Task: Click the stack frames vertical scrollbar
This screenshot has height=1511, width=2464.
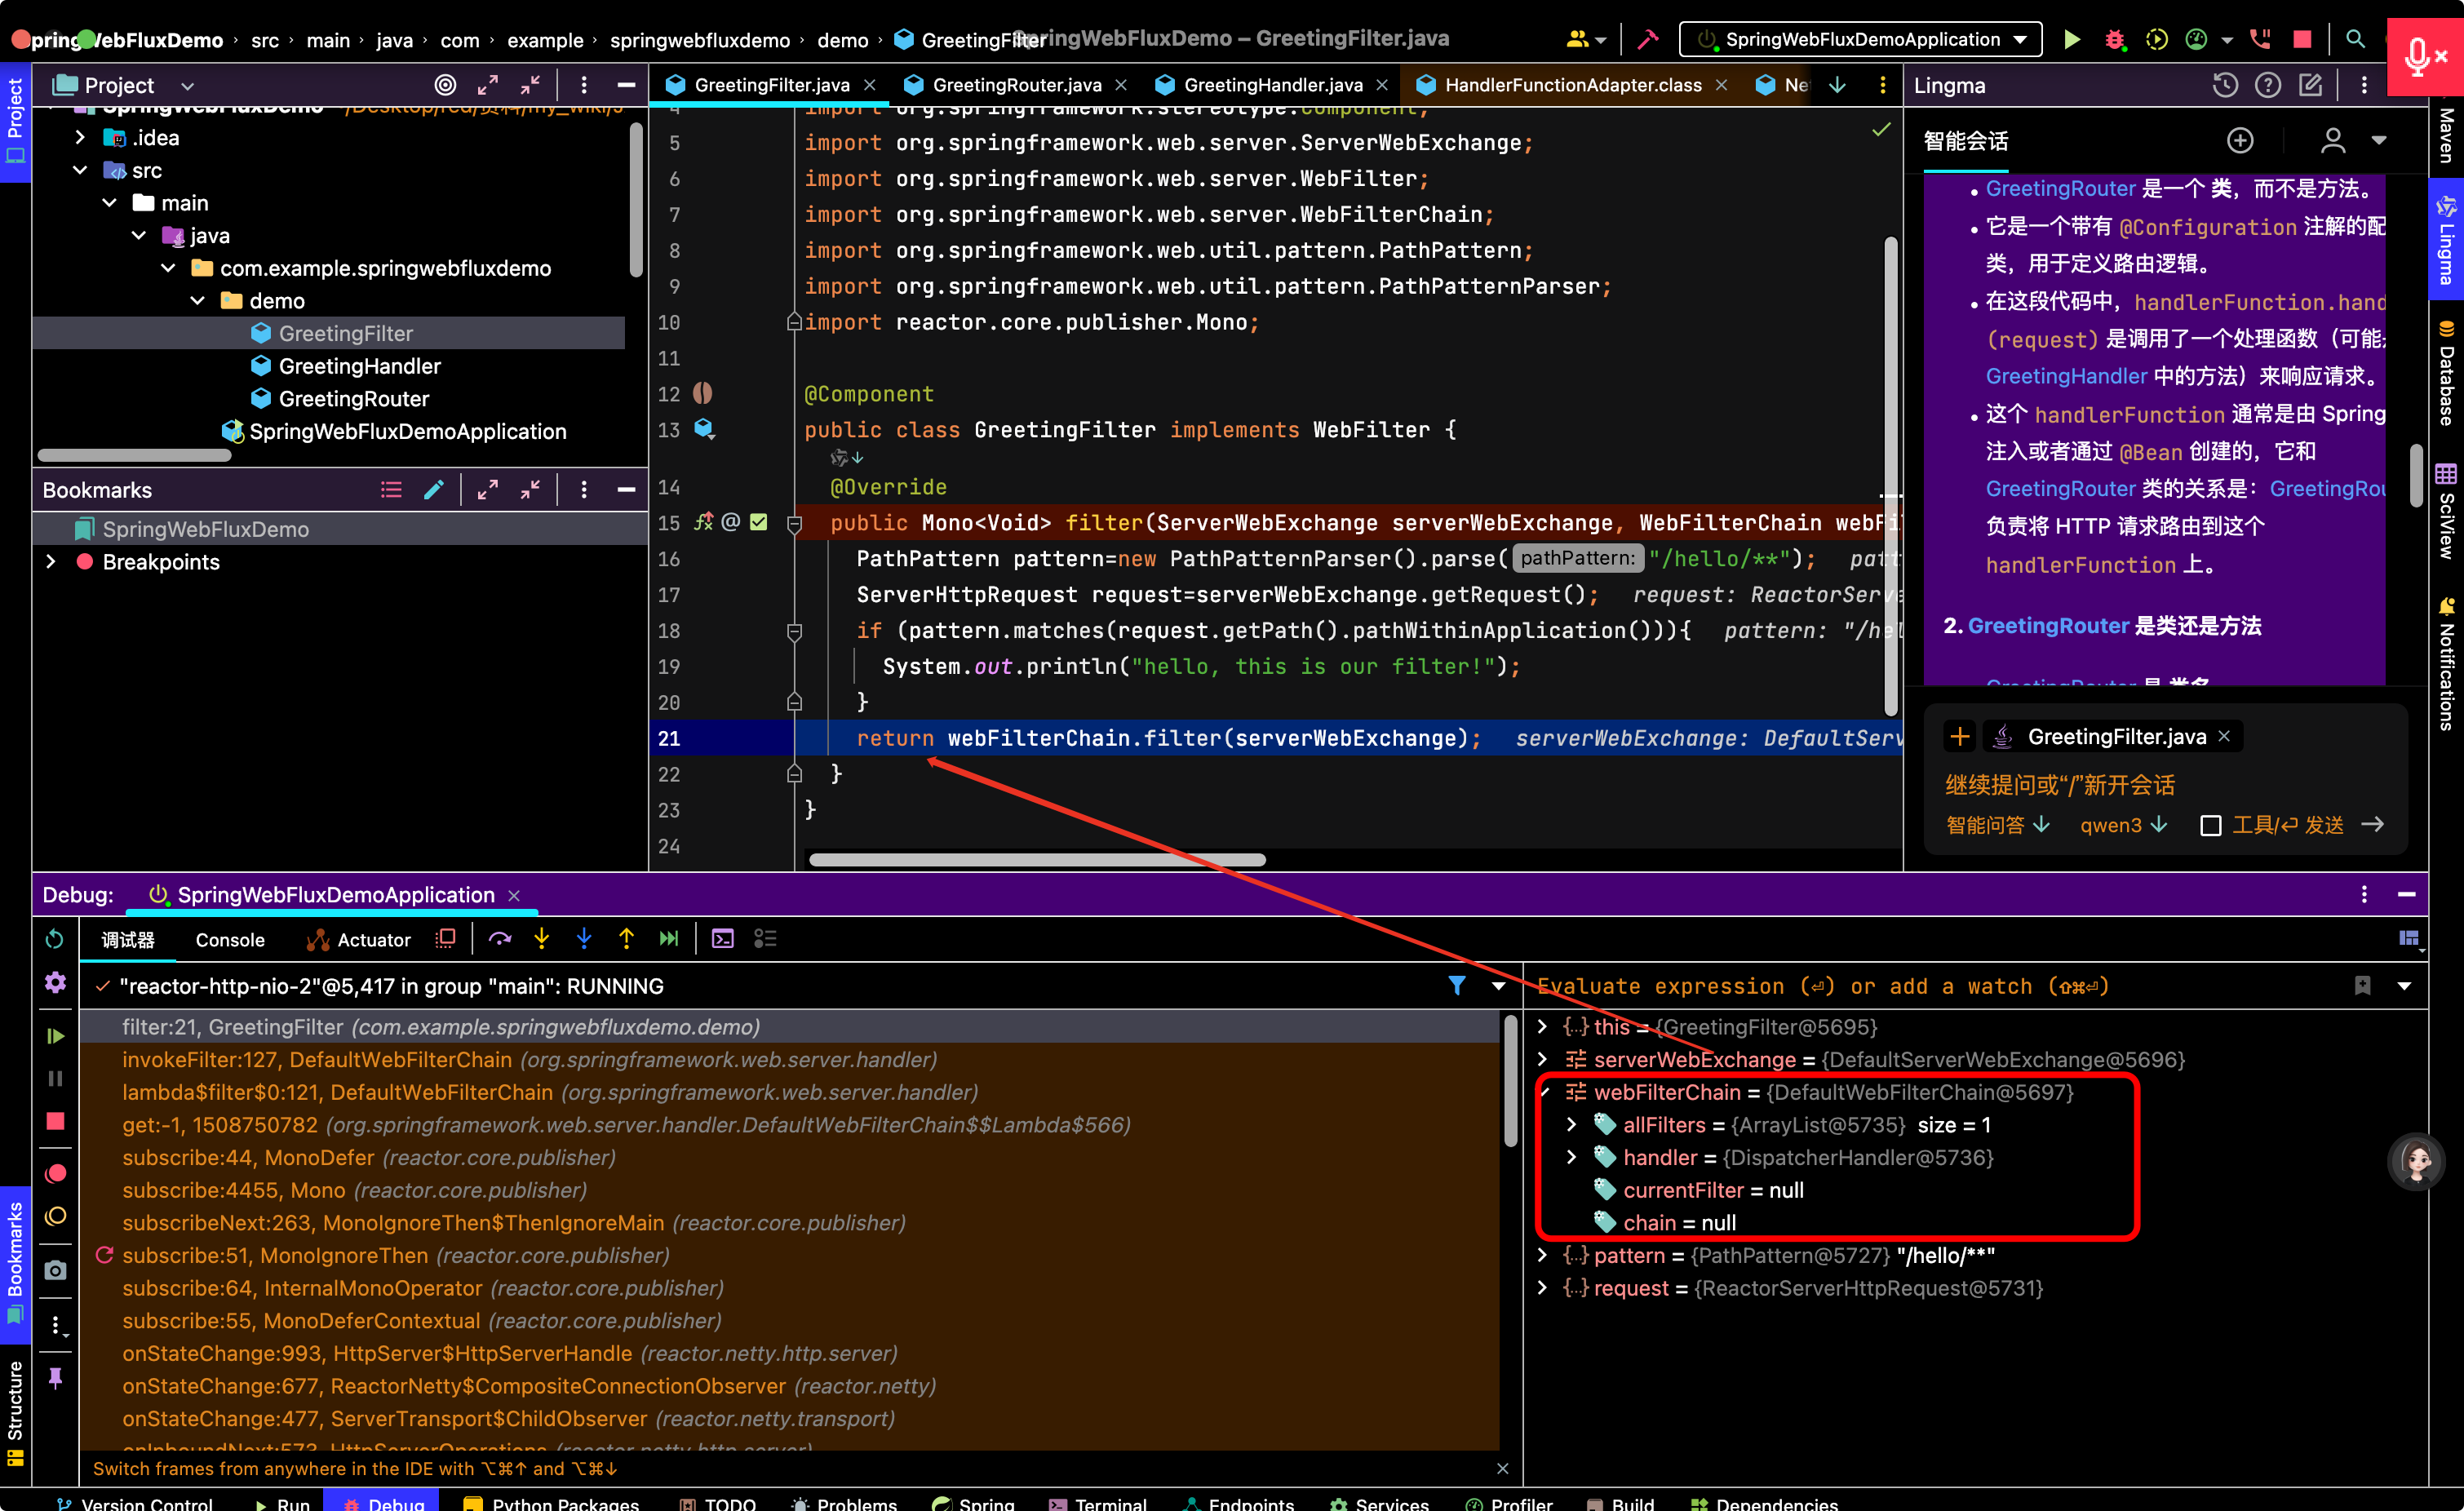Action: (x=1510, y=1080)
